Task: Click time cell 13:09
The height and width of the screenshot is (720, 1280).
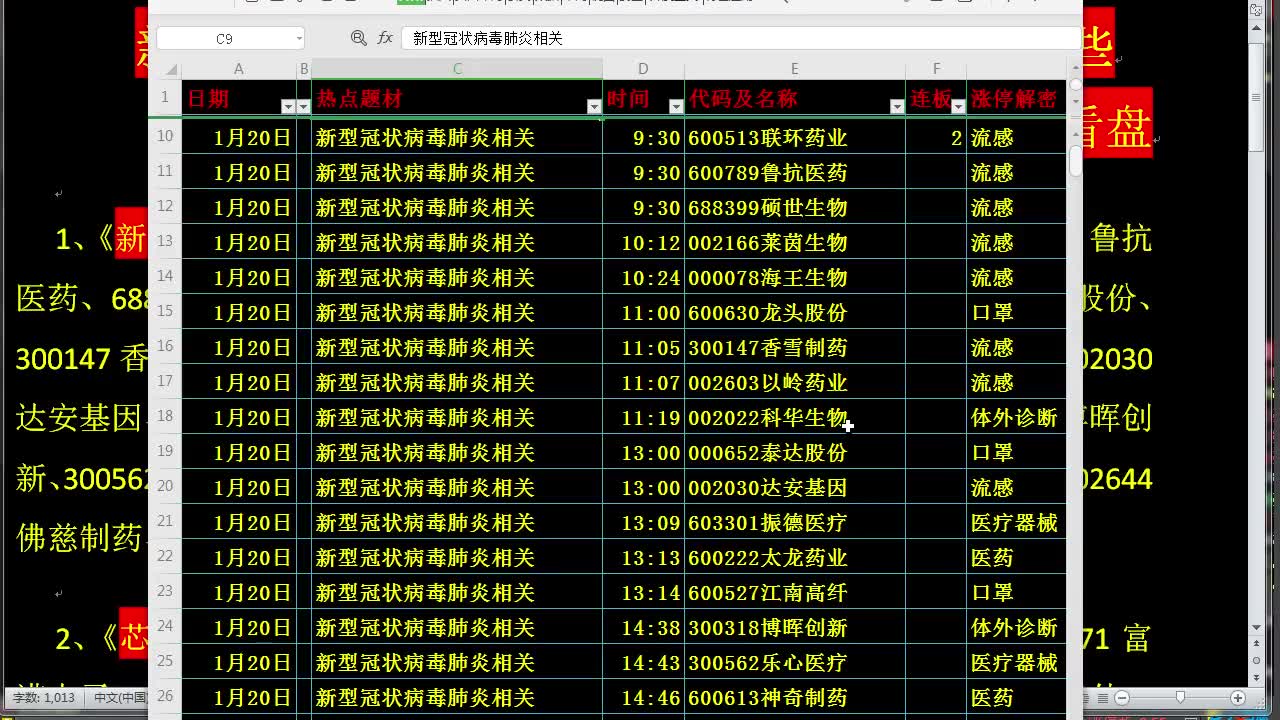Action: tap(643, 522)
